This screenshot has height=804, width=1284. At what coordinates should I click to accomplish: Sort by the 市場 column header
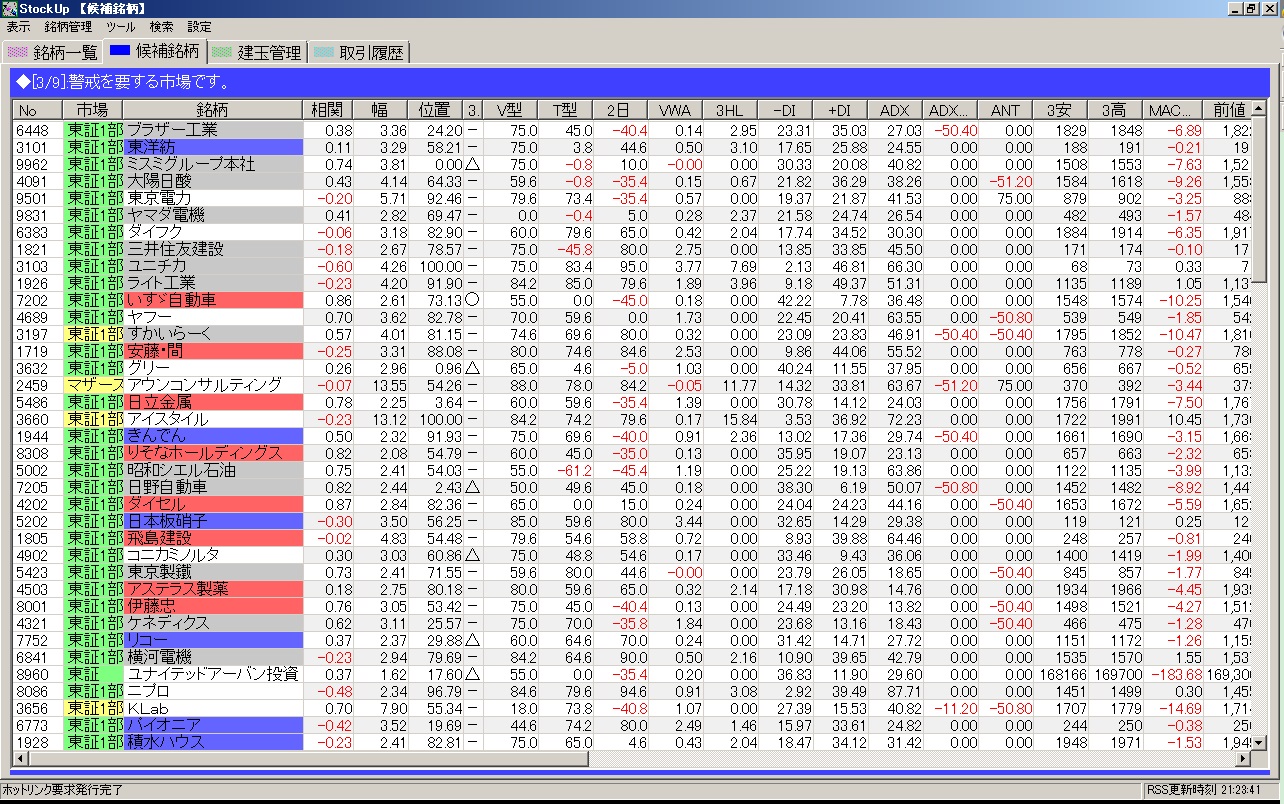tap(93, 110)
